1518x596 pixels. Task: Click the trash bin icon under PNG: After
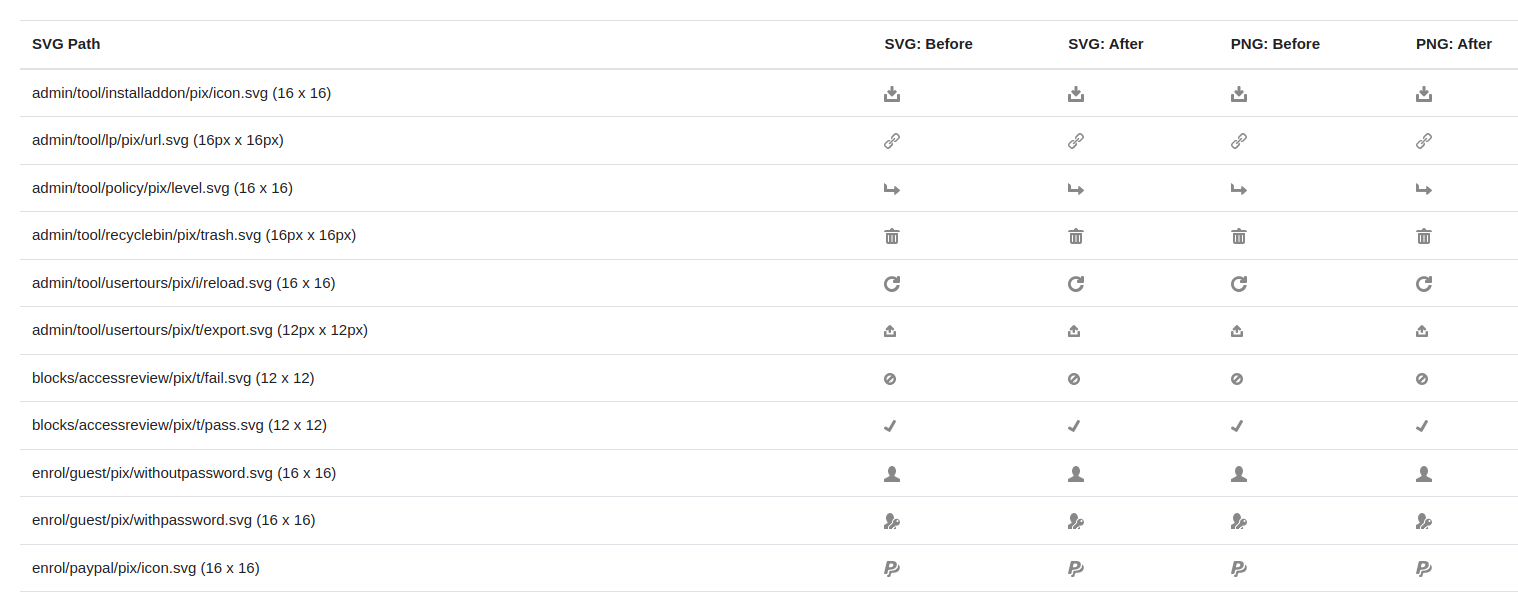(1424, 236)
